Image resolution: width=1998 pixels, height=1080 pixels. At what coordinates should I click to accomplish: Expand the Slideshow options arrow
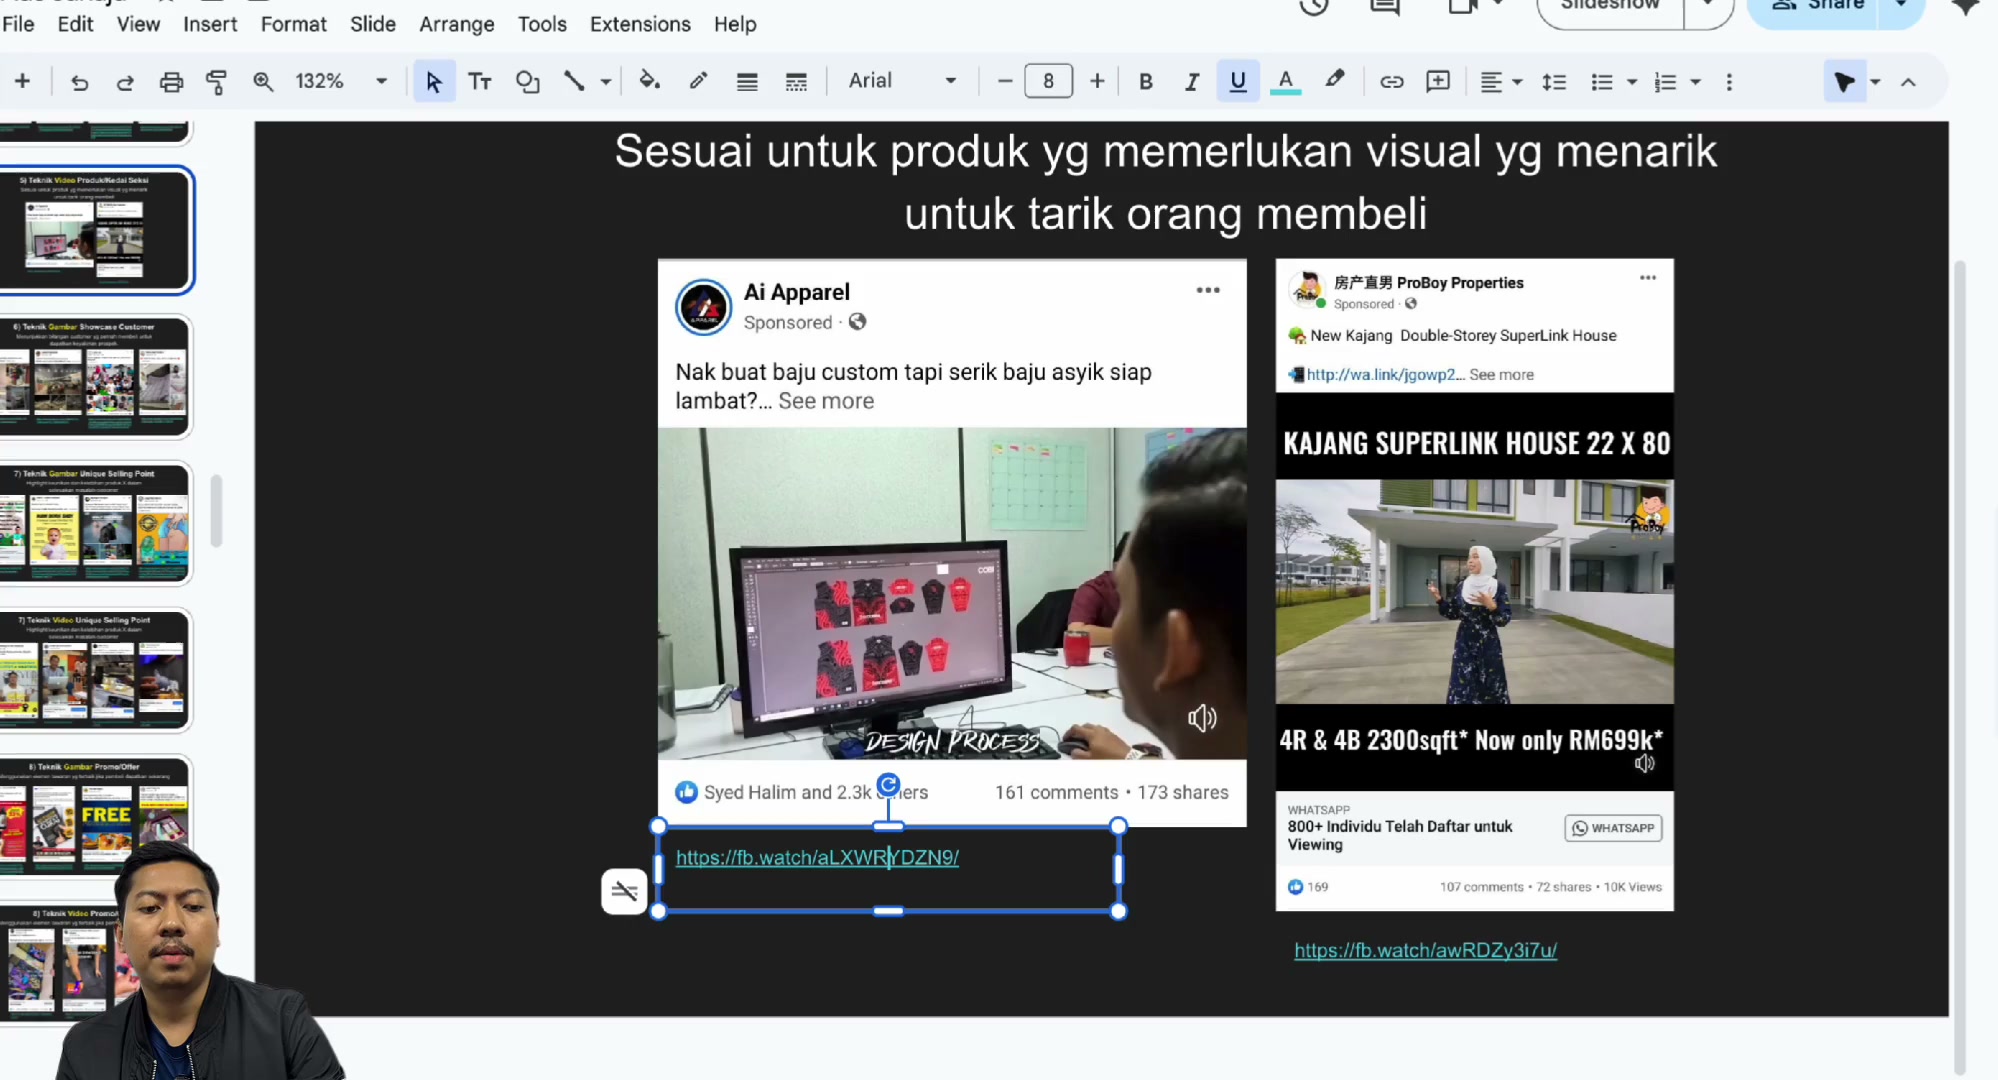pos(1707,6)
